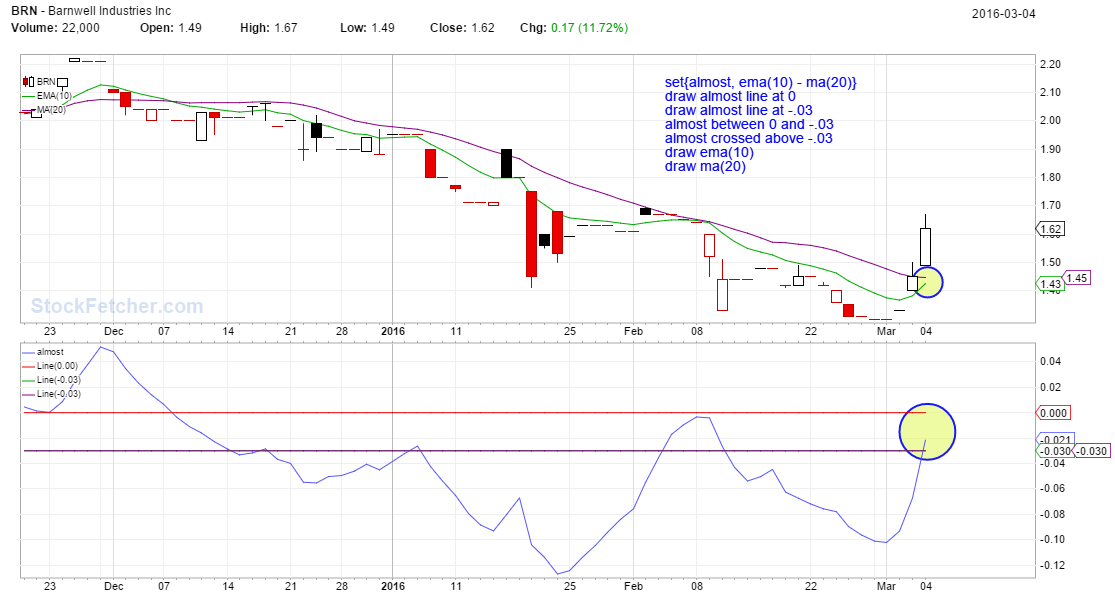
Task: Click the 0.02 indicator axis label
Action: pos(1050,388)
